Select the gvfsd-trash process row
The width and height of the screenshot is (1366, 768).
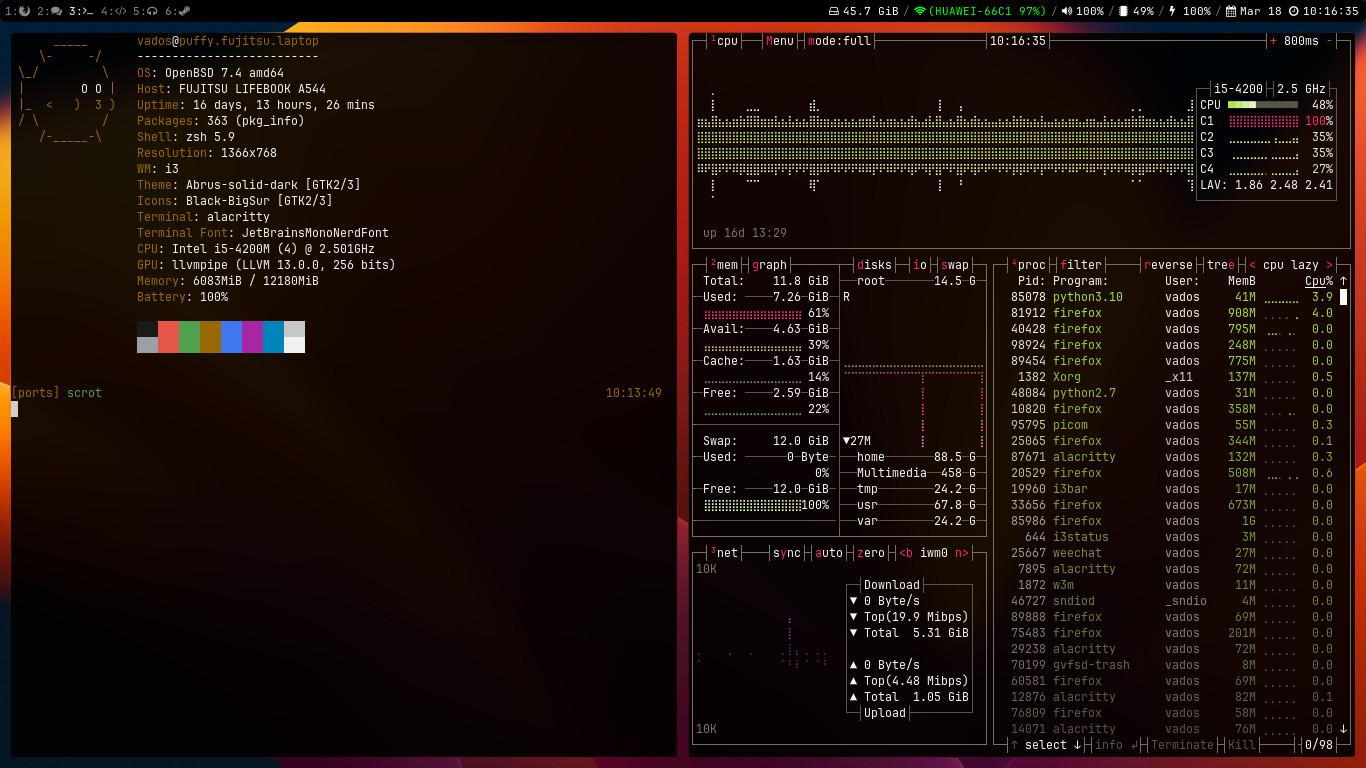click(x=1171, y=665)
